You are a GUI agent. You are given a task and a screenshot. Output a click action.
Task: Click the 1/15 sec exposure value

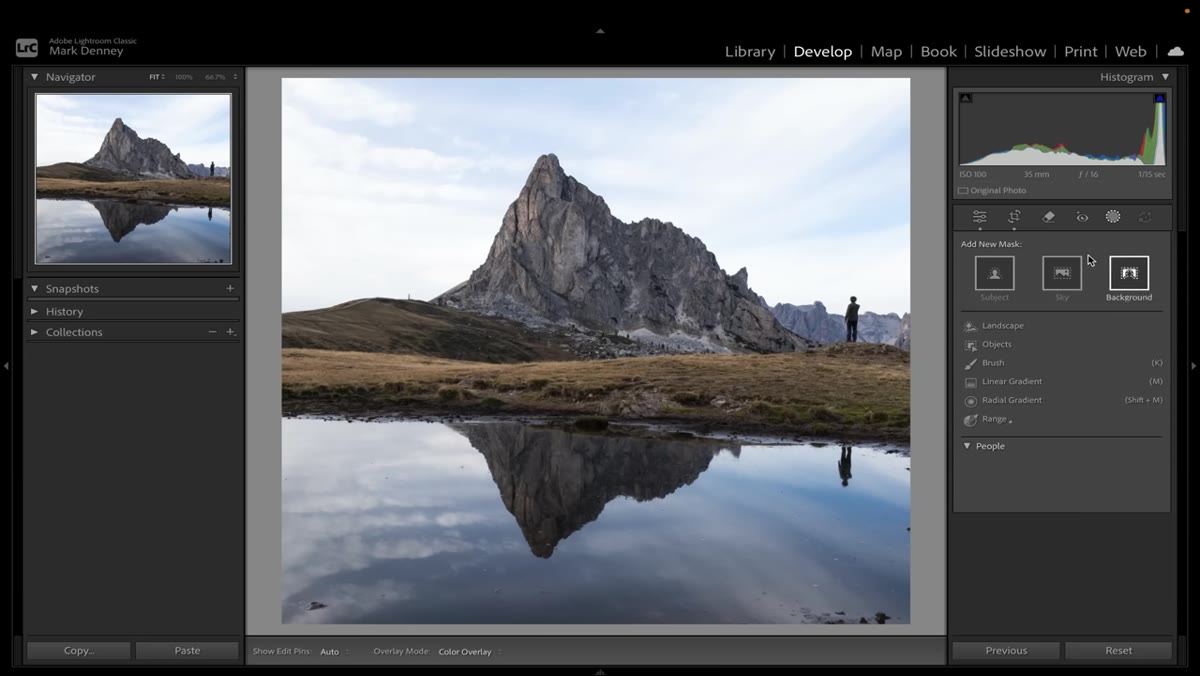tap(1151, 174)
